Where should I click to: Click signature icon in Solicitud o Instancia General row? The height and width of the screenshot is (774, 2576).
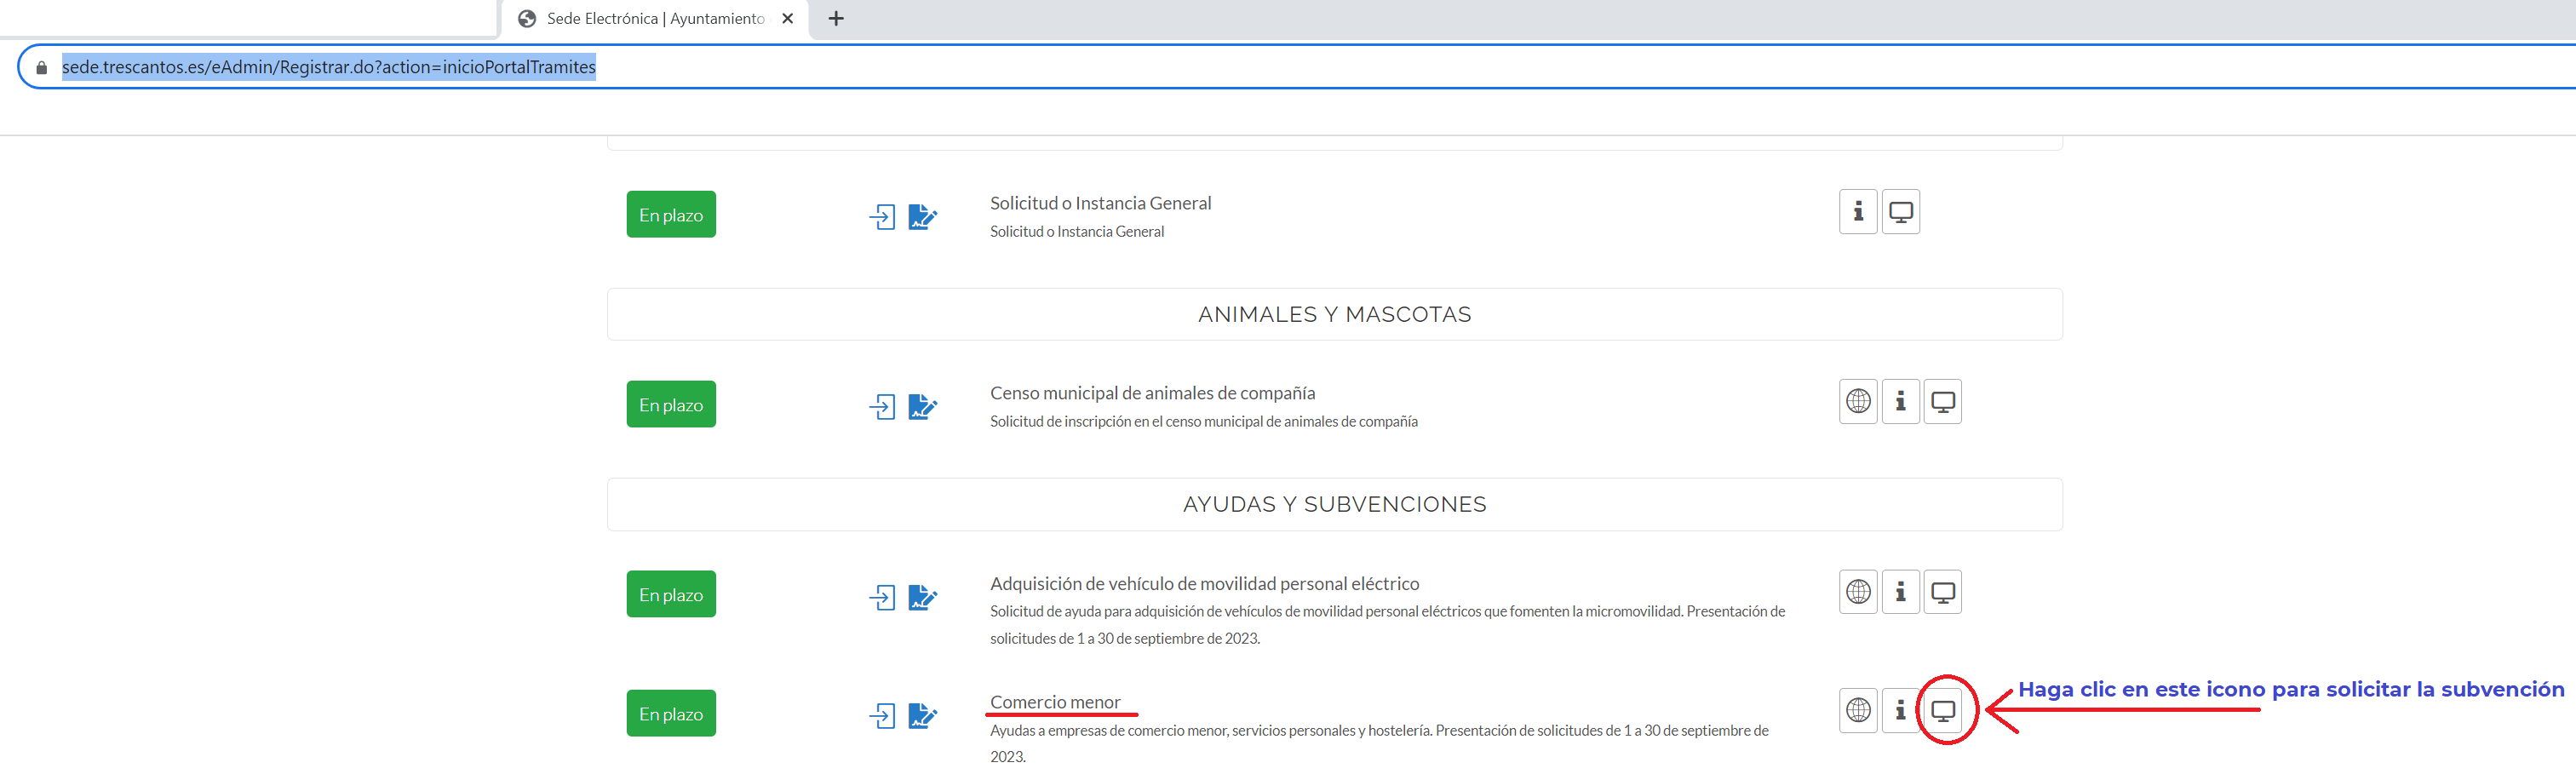tap(922, 217)
